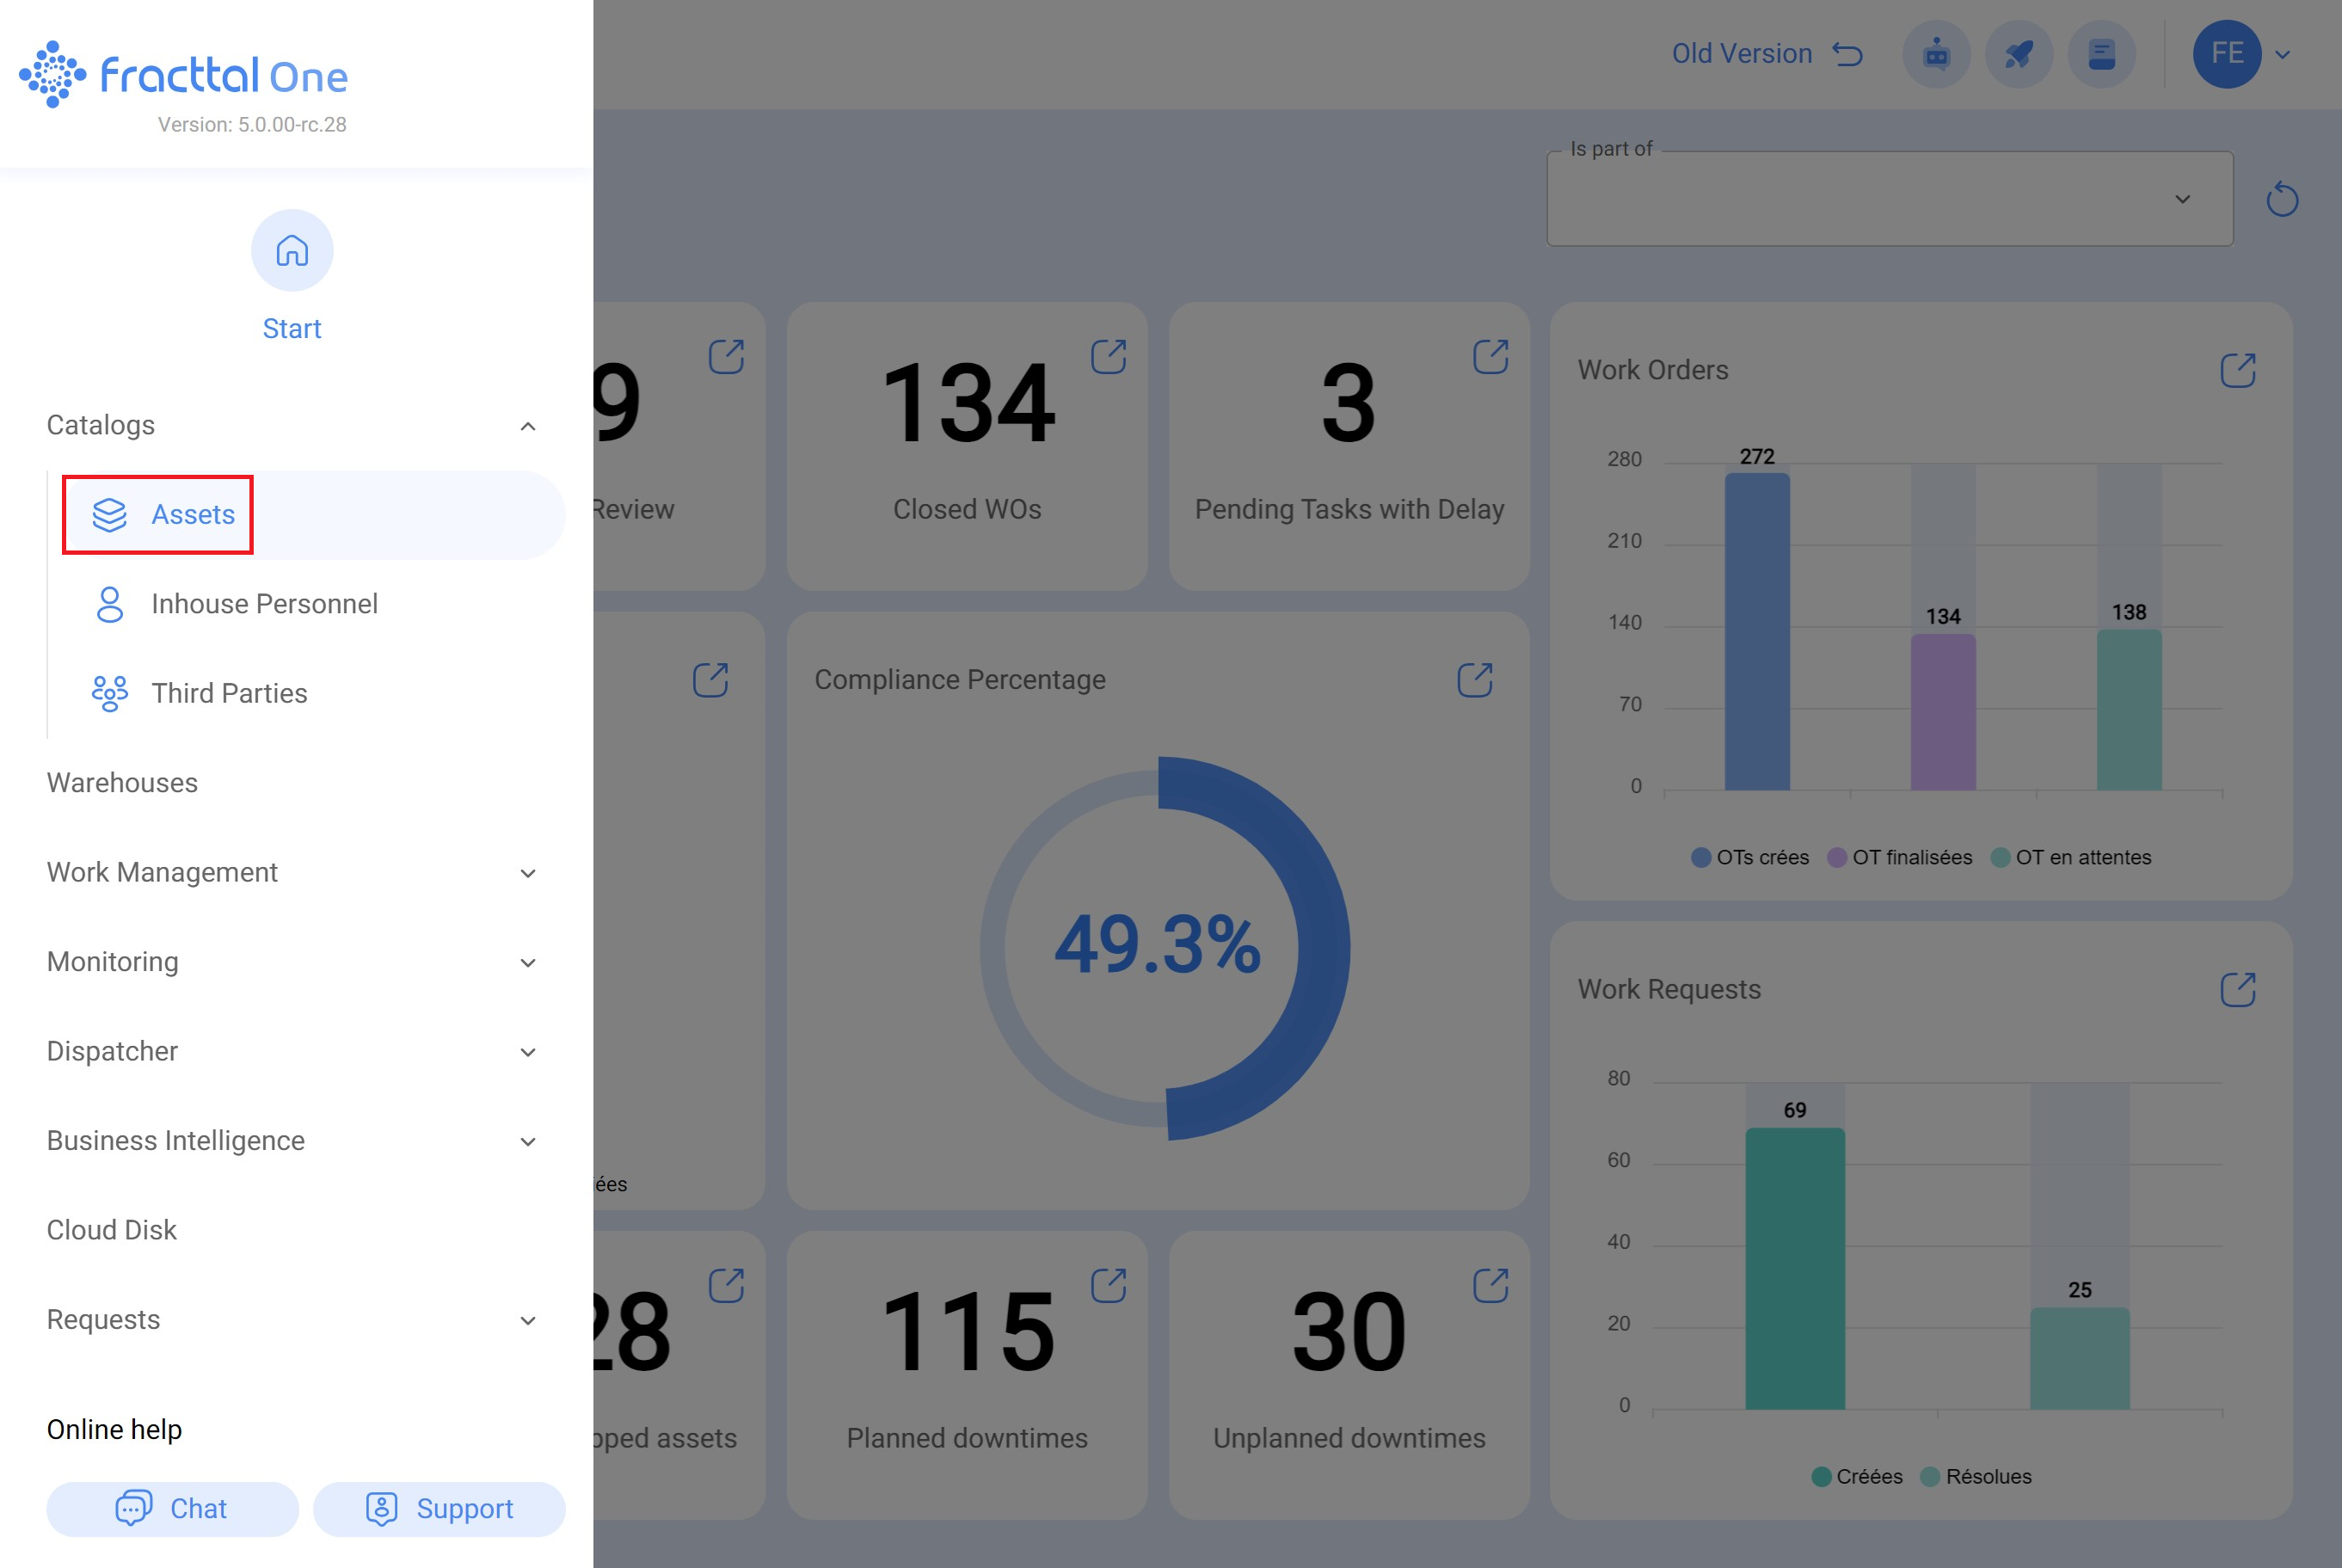Open the Work Orders chart in new view

[x=2240, y=369]
